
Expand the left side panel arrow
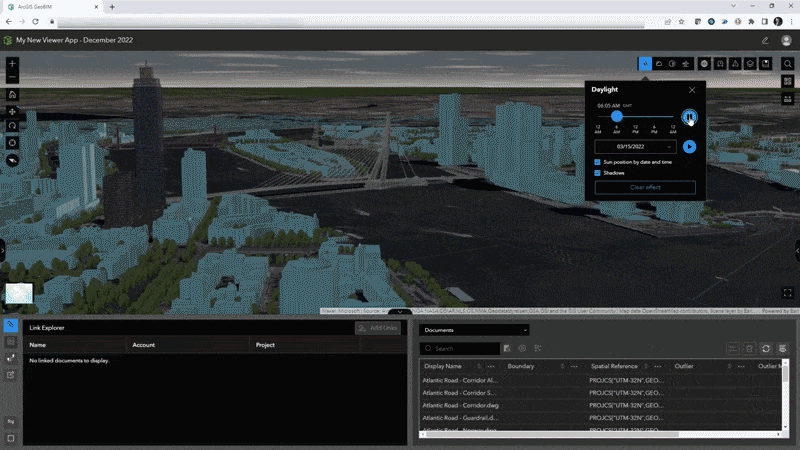pos(3,251)
